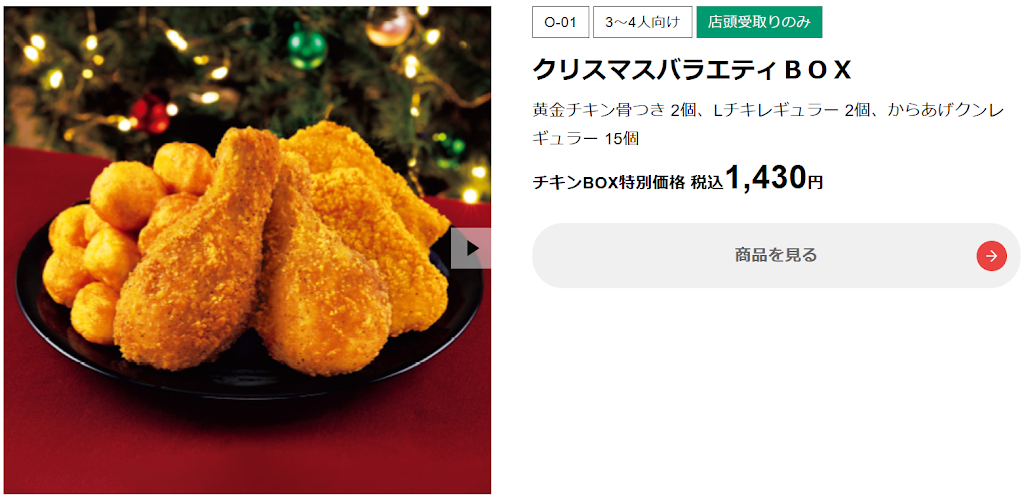This screenshot has height=497, width=1024.
Task: Click the green 店頭受取りのみ badge
Action: (x=759, y=22)
